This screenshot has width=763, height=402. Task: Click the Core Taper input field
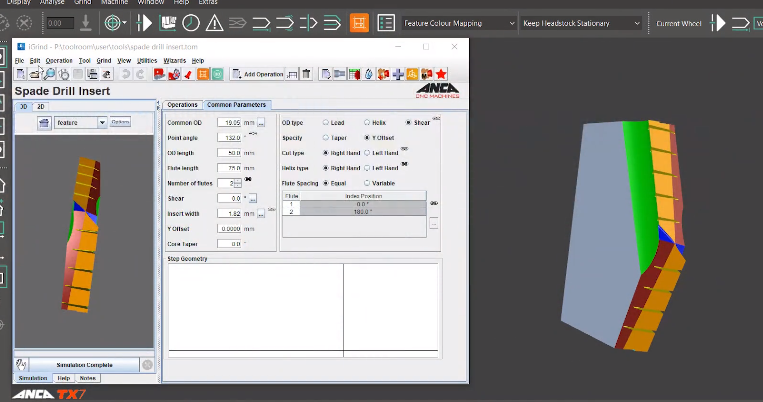click(229, 244)
